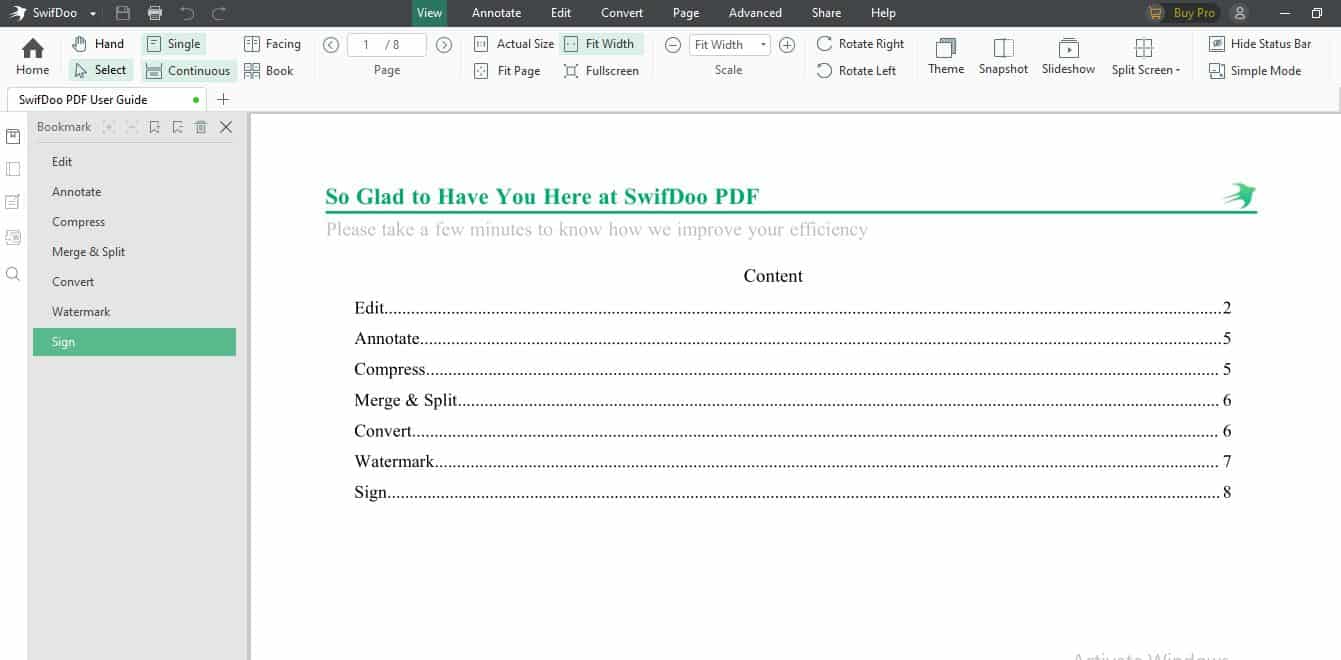Set zoom to Actual Size

coord(513,44)
